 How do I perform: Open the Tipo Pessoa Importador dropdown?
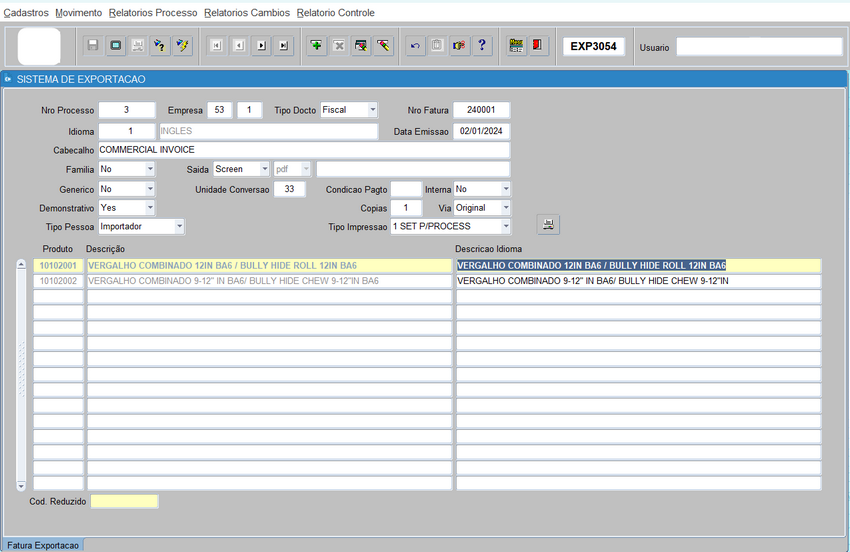[x=179, y=227]
